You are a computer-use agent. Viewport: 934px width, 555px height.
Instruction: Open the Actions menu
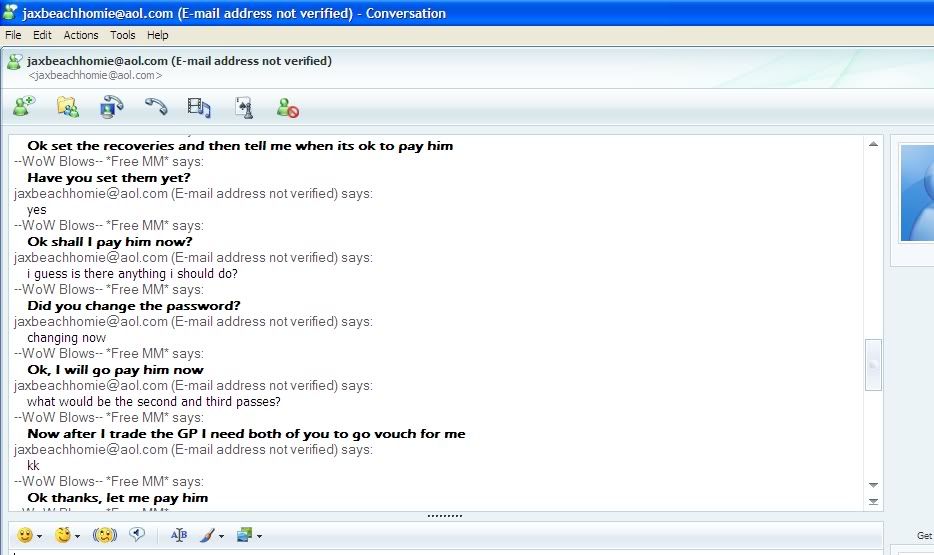(81, 35)
